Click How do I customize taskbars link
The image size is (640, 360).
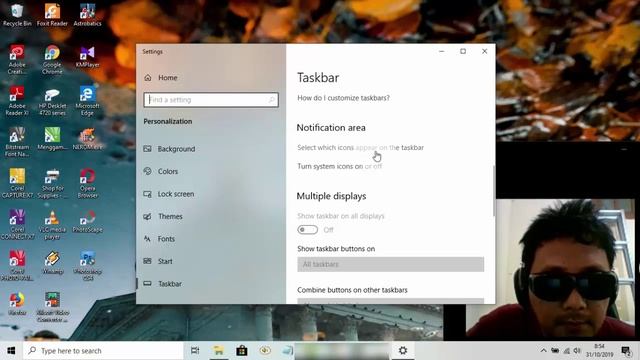pos(343,98)
